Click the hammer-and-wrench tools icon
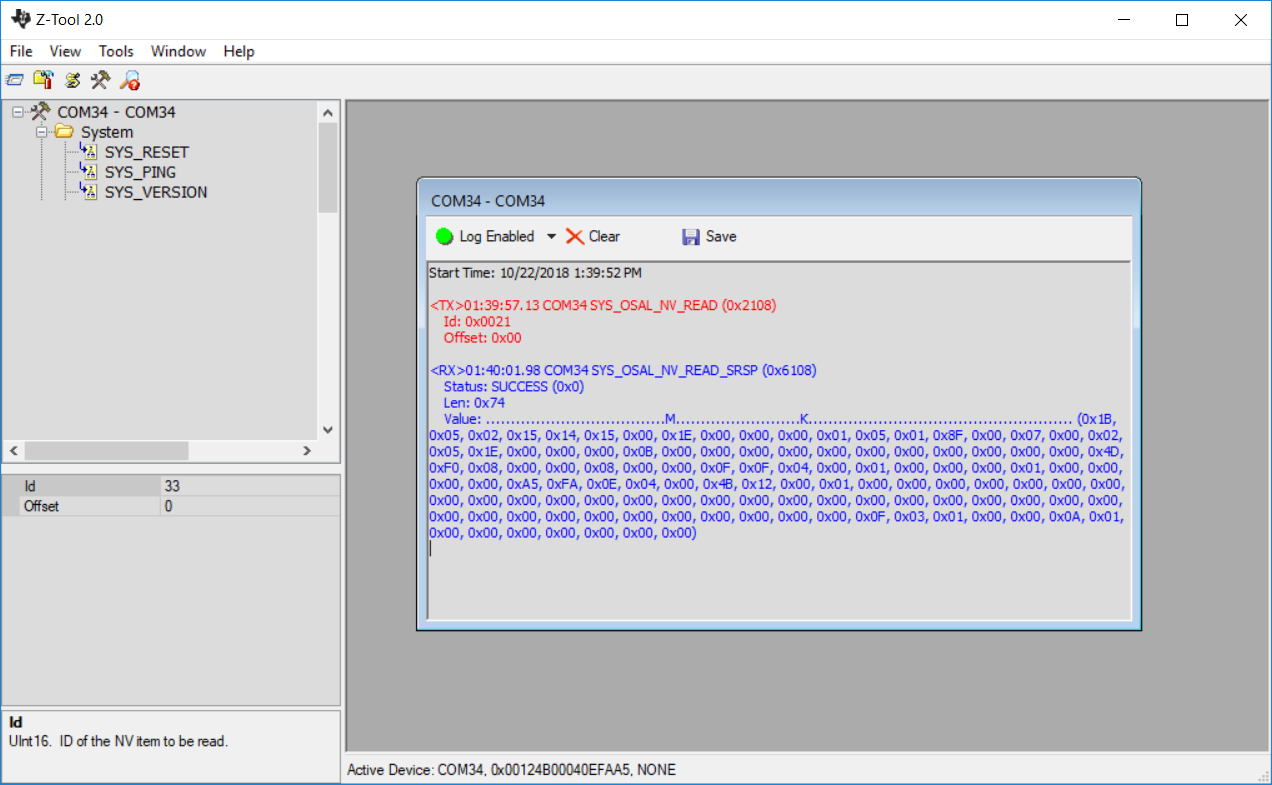The width and height of the screenshot is (1272, 785). point(100,79)
